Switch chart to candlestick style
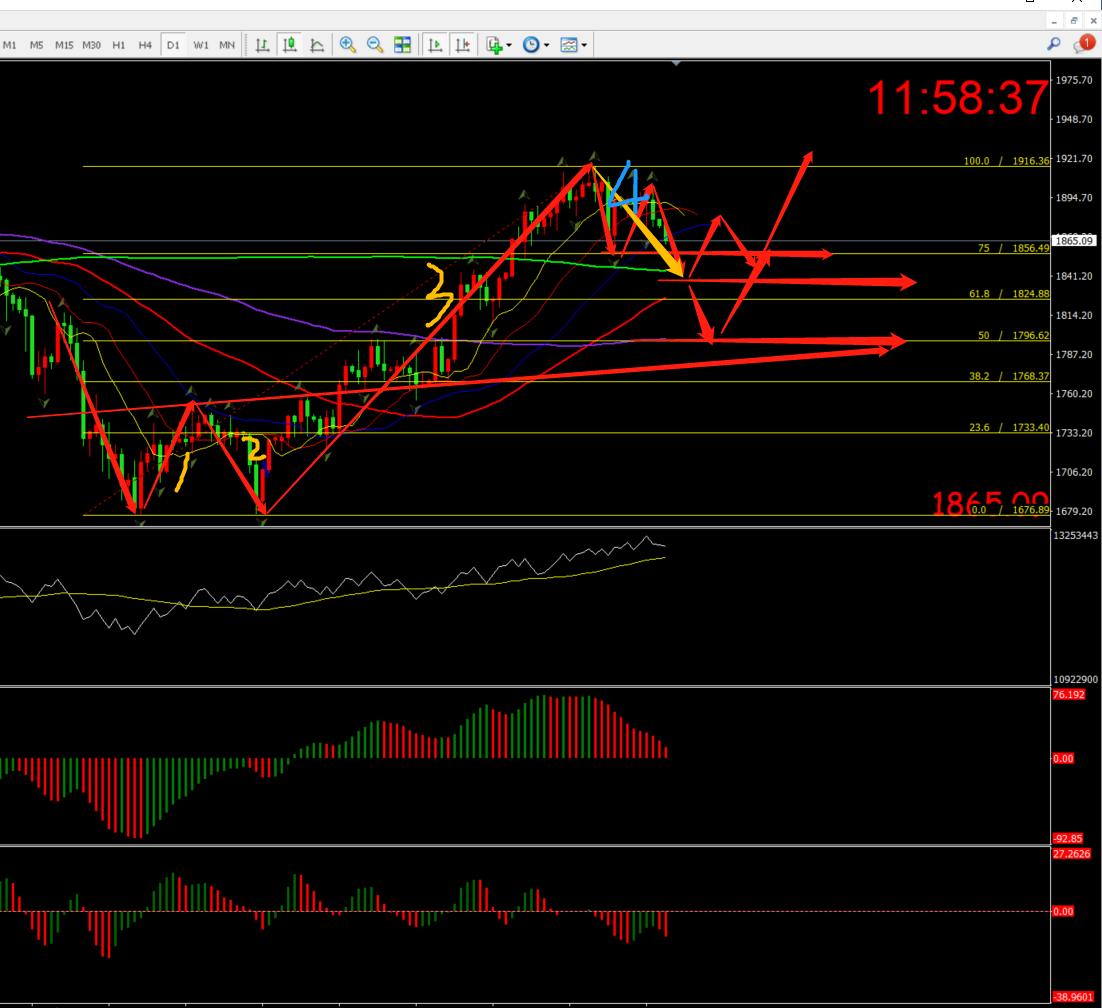 [x=290, y=45]
